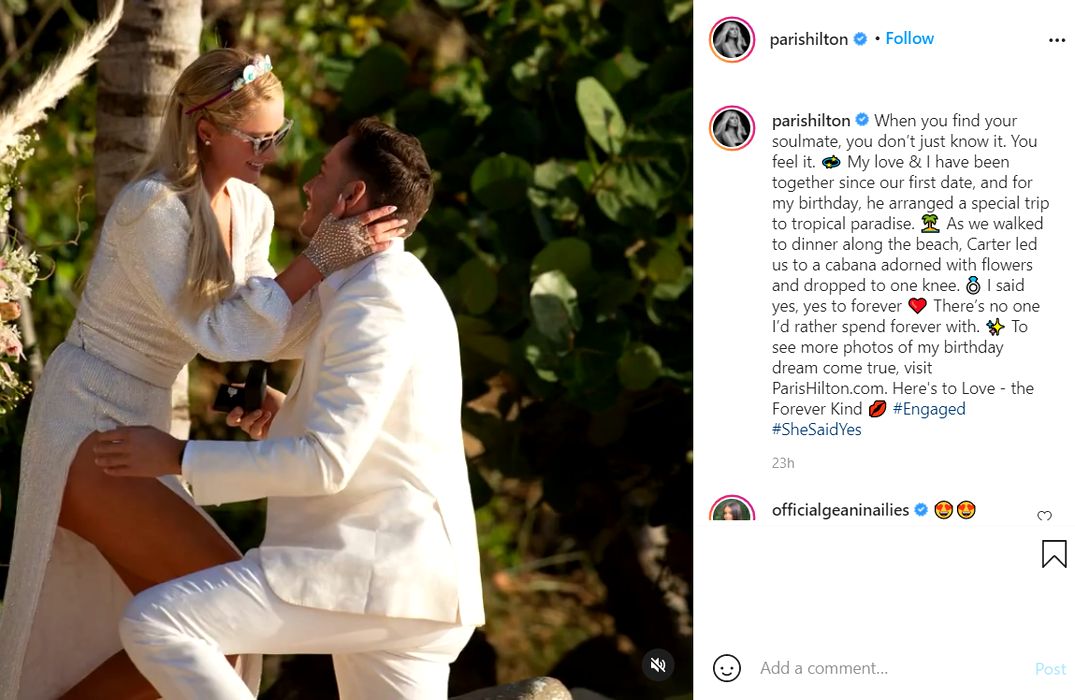Like the officialgeaninailies comment heart
Viewport: 1075px width, 700px height.
pyautogui.click(x=1044, y=515)
